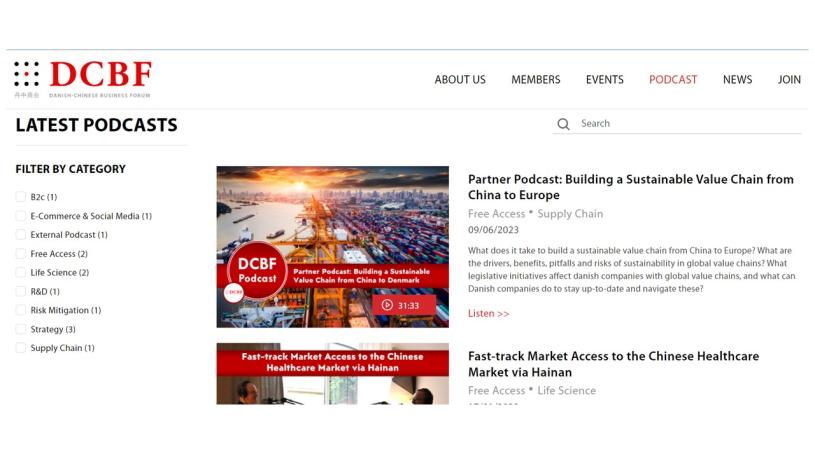Enable the E-Commerce & Social Media filter
The image size is (815, 455).
(21, 216)
